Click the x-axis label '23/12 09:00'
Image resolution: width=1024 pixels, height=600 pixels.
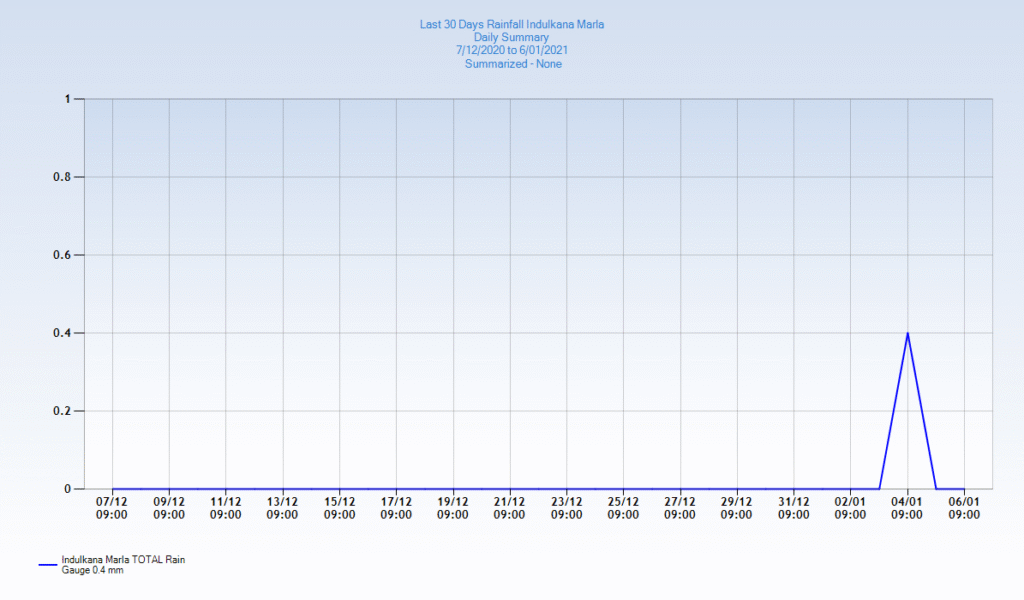pyautogui.click(x=566, y=509)
